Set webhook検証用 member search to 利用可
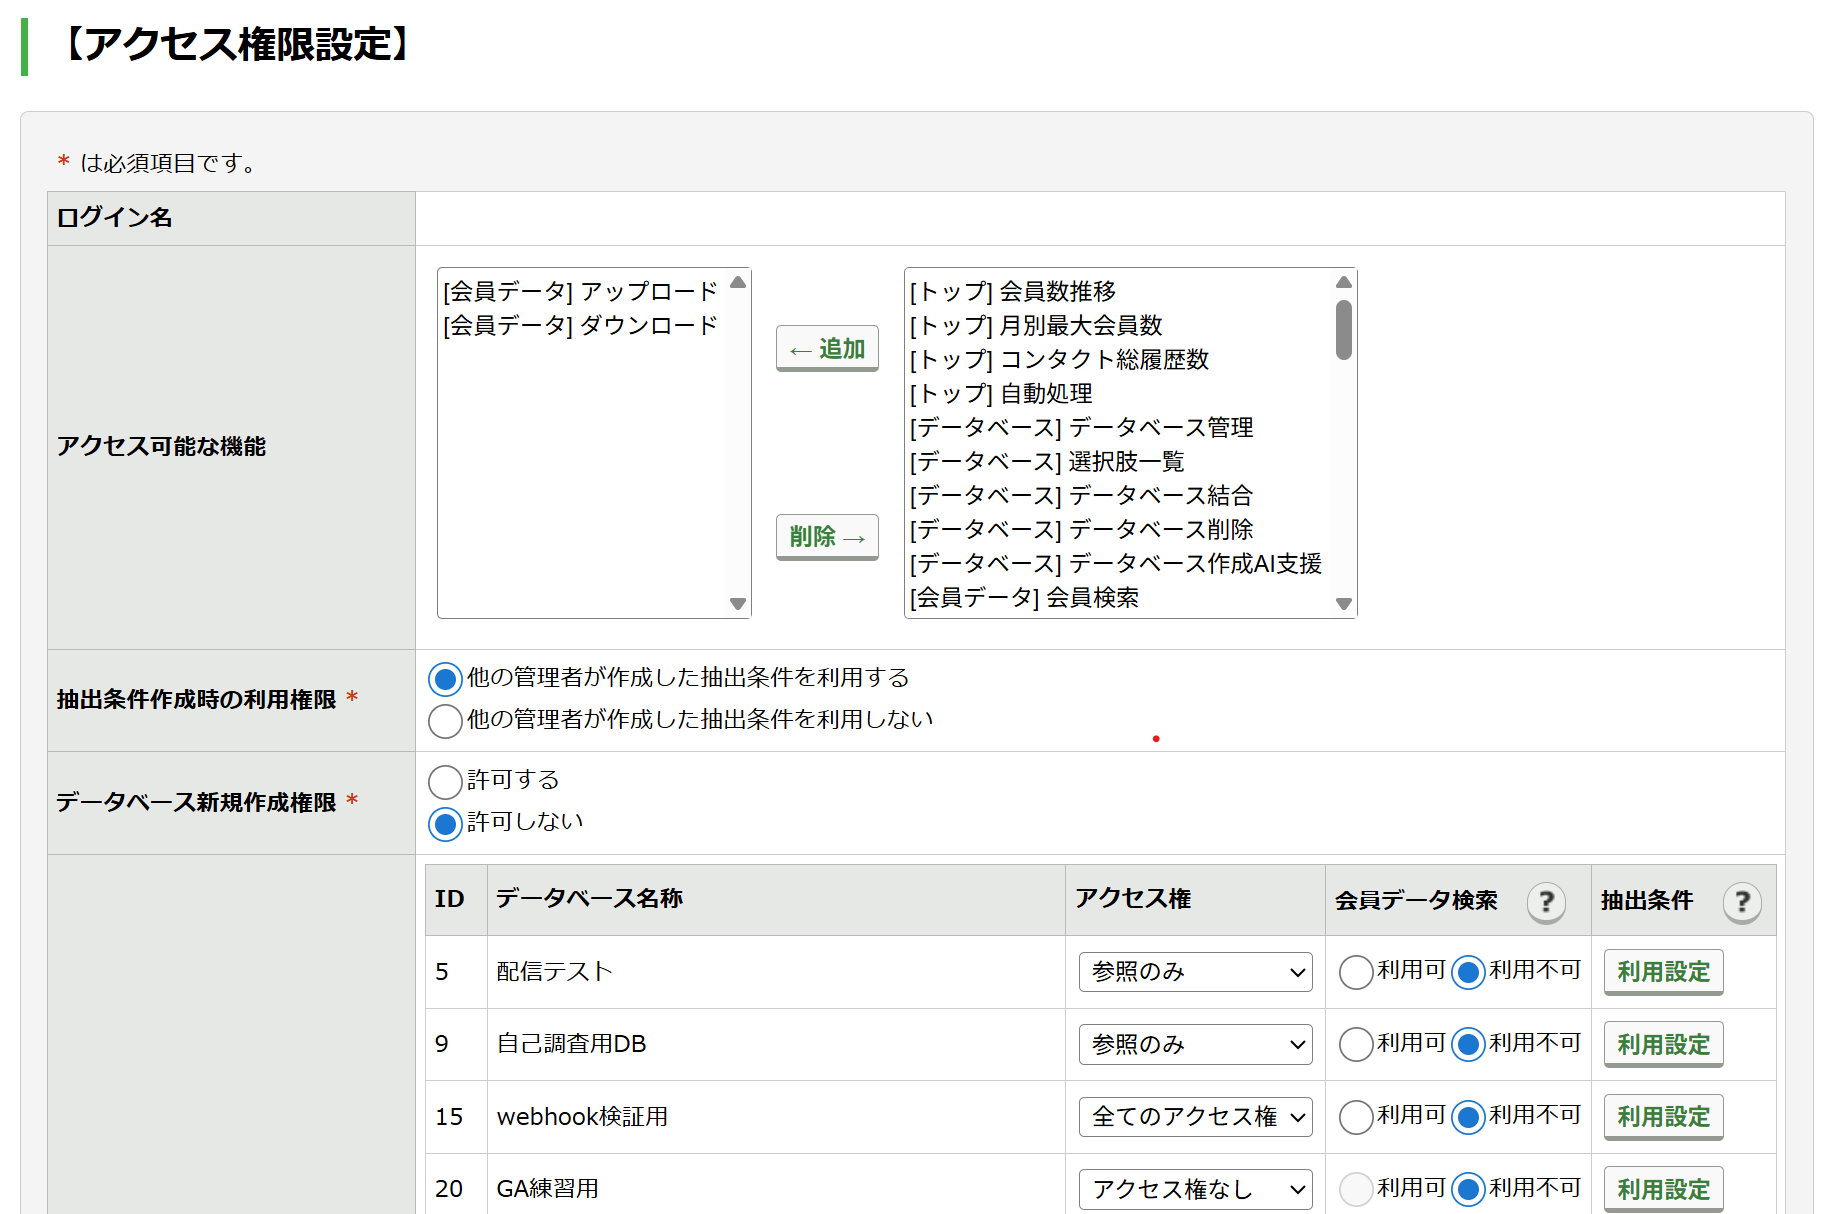The image size is (1835, 1214). pos(1356,1117)
